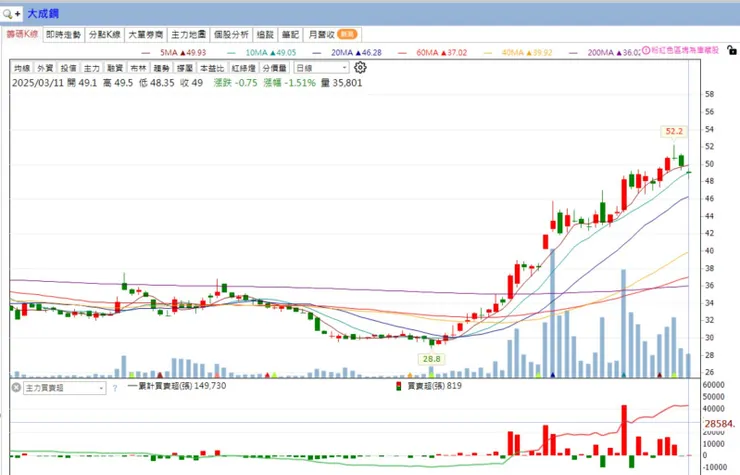Screen dimensions: 740x475
Task: Open the 主力買賣超 indicator dropdown
Action: pyautogui.click(x=65, y=388)
